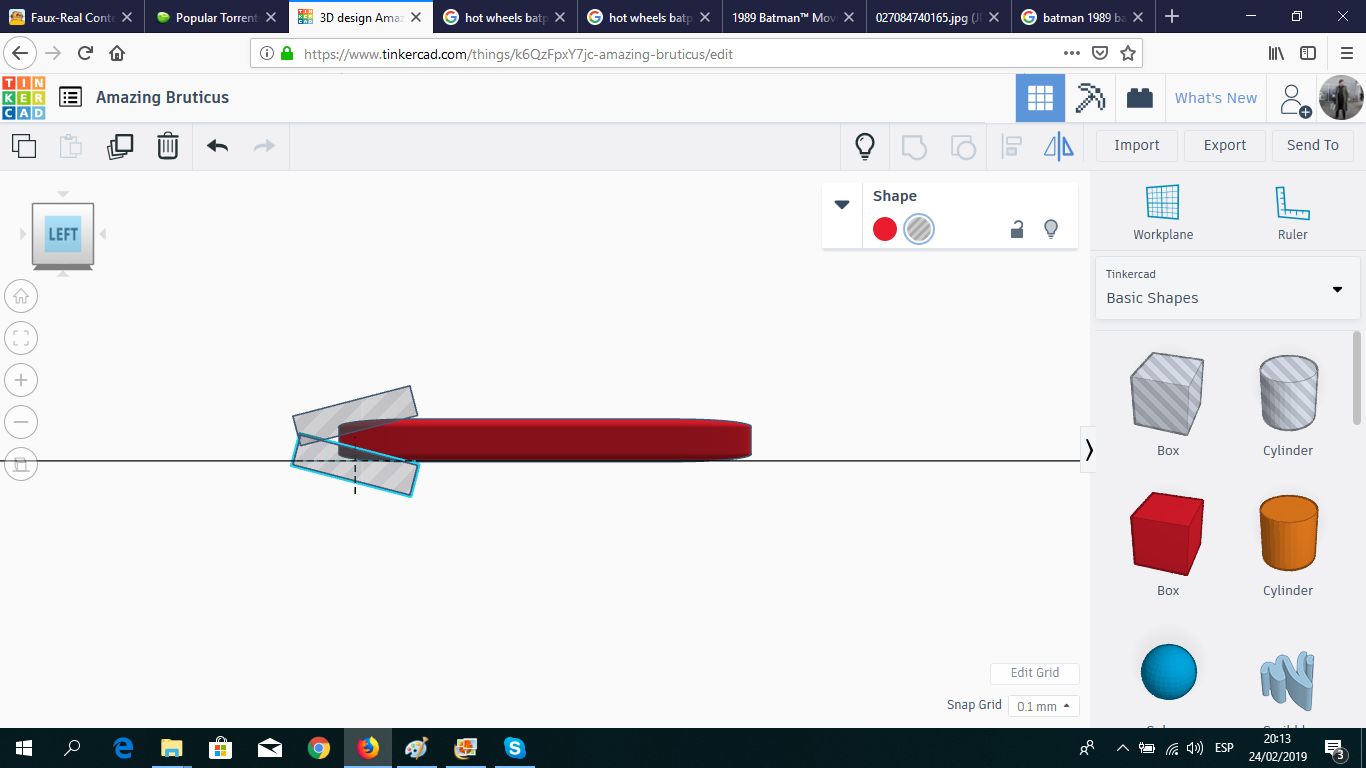Invite people with add-user icon
The width and height of the screenshot is (1366, 768).
tap(1294, 99)
